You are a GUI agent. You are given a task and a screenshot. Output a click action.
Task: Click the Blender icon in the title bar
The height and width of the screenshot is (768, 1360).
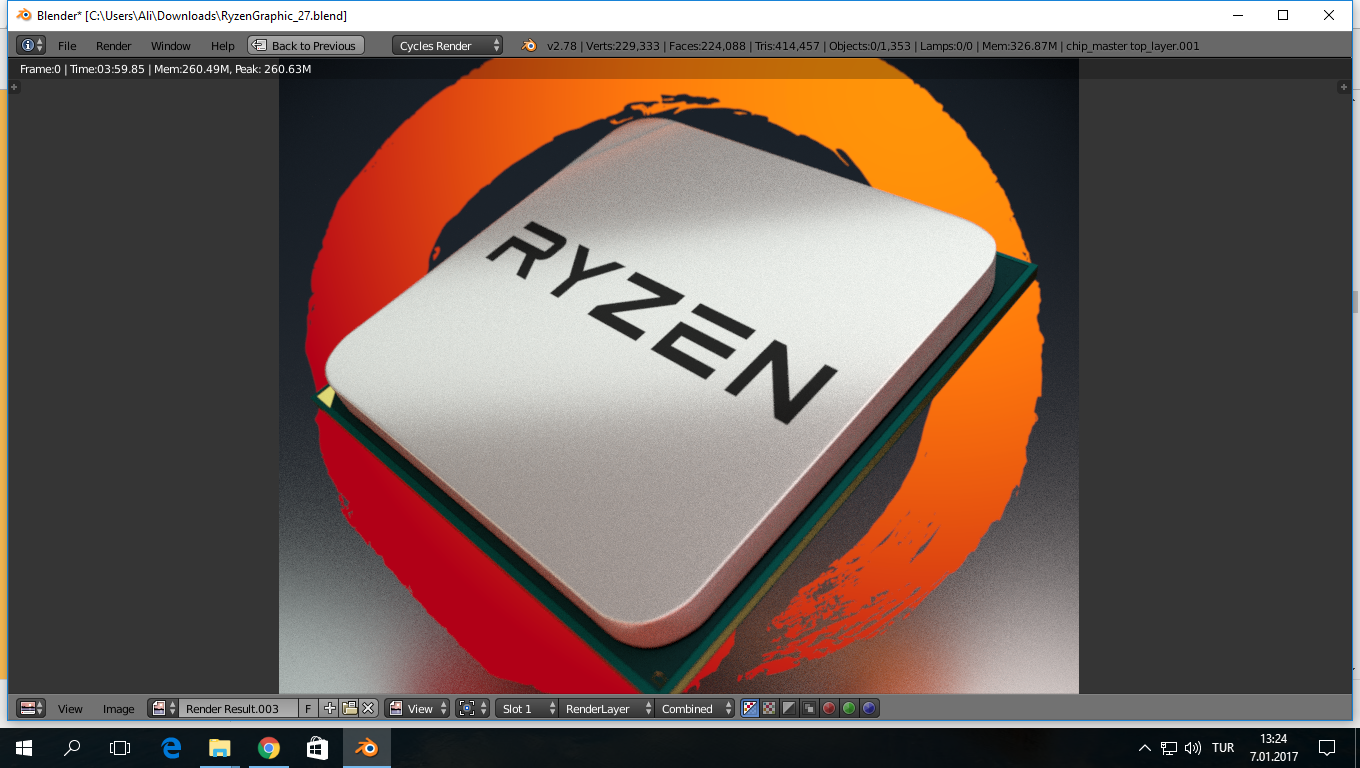[24, 15]
